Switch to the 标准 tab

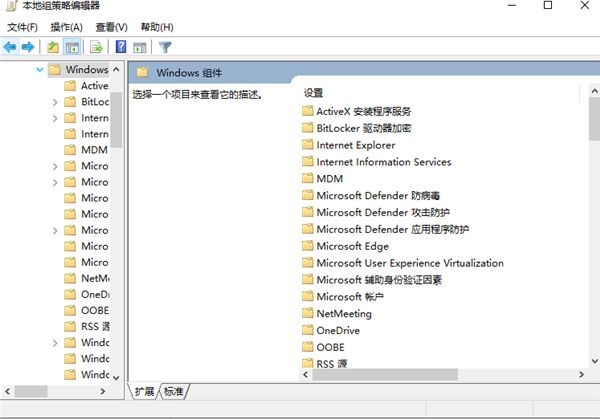point(174,391)
